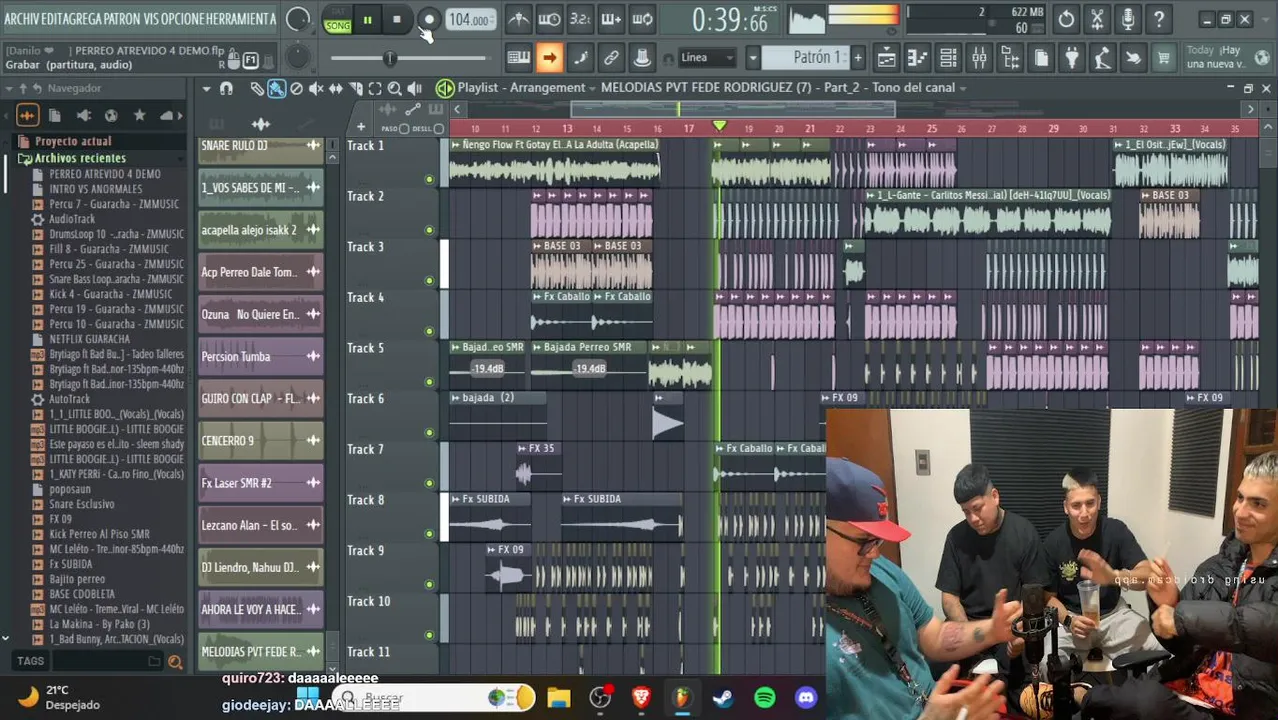Toggle the PASO option circle
This screenshot has width=1278, height=720.
404,128
